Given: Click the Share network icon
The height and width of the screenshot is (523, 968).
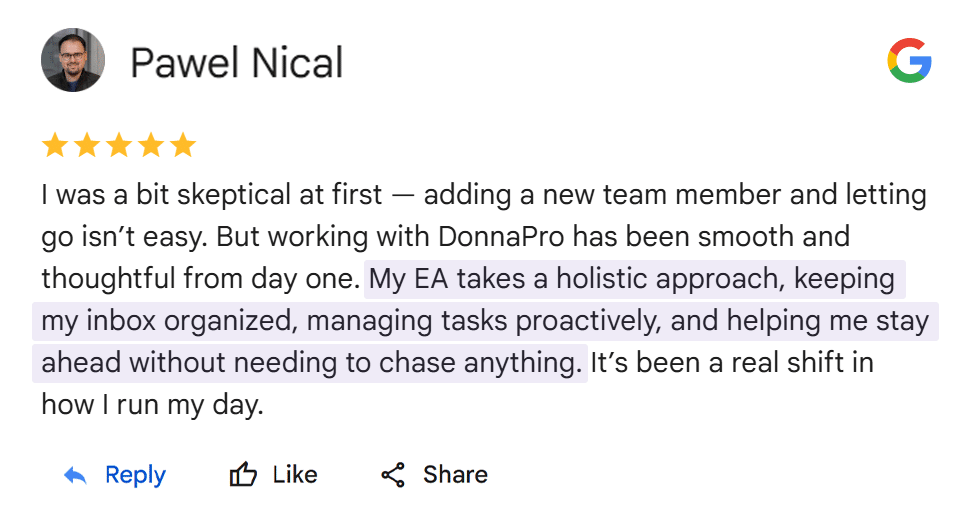Looking at the screenshot, I should 393,475.
